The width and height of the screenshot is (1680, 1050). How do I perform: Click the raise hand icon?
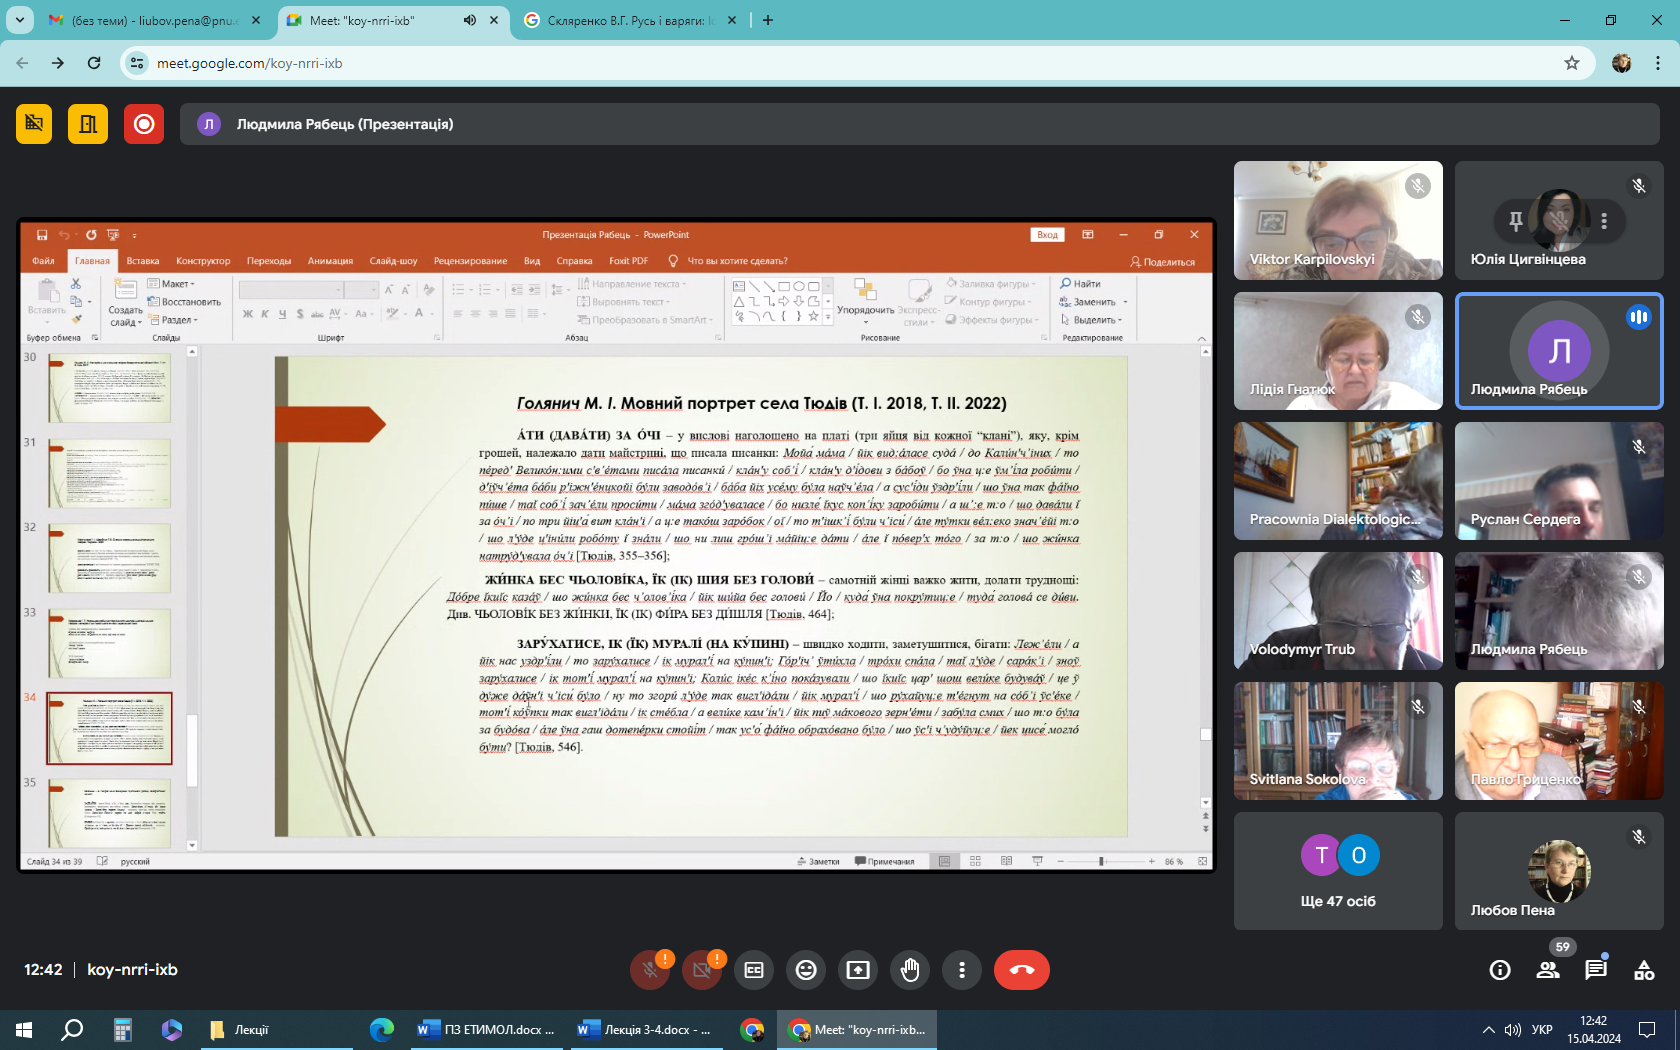point(909,970)
